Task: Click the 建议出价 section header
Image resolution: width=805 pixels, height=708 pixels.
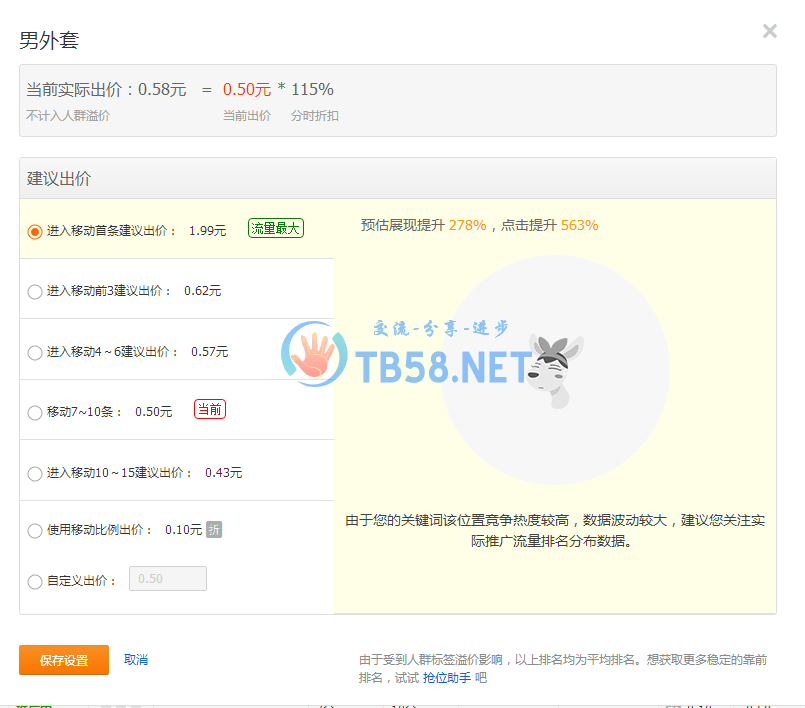Action: pos(59,179)
